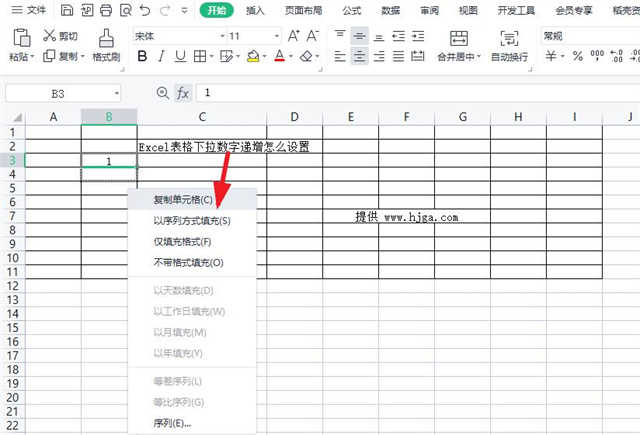Image resolution: width=640 pixels, height=435 pixels.
Task: Click the distributed alignment icon
Action: point(418,56)
